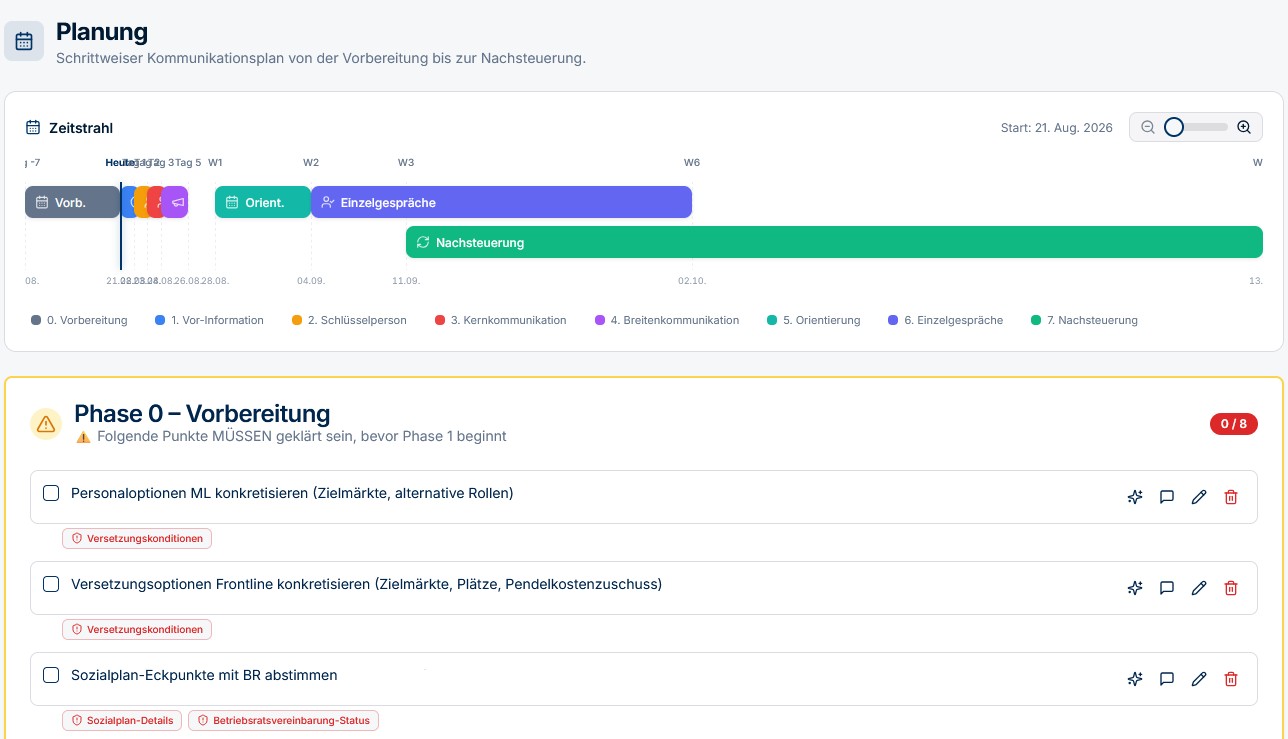Click the W2 week label on timeline
The height and width of the screenshot is (739, 1288).
311,162
